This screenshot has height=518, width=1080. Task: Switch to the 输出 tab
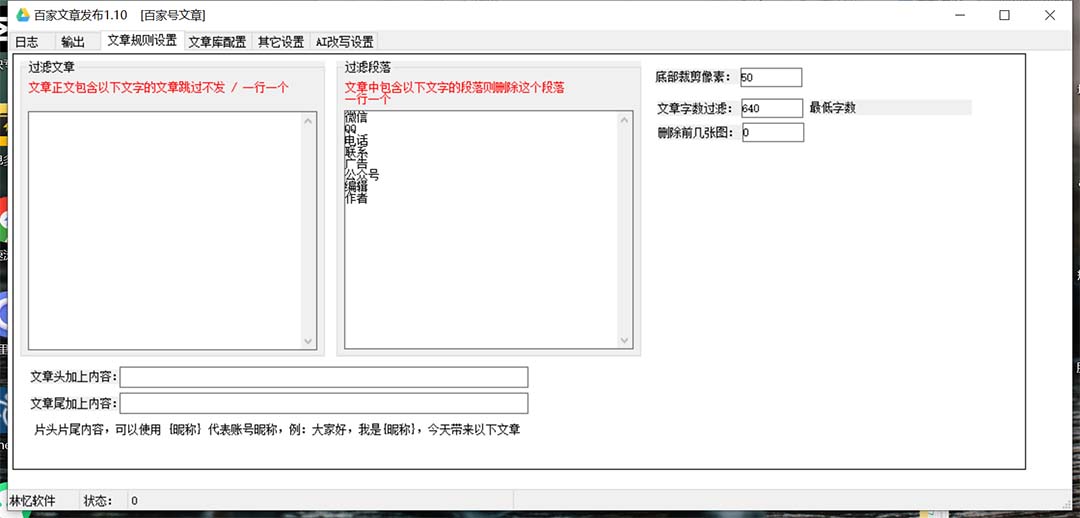73,42
